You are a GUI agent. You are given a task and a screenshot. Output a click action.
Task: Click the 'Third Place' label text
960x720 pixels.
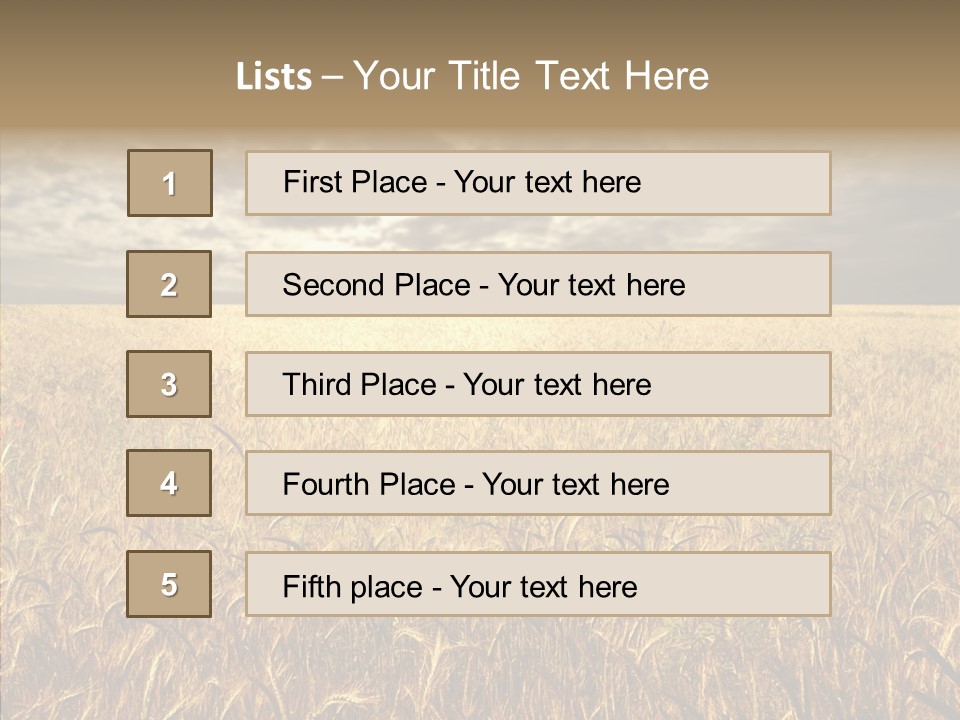(x=359, y=385)
